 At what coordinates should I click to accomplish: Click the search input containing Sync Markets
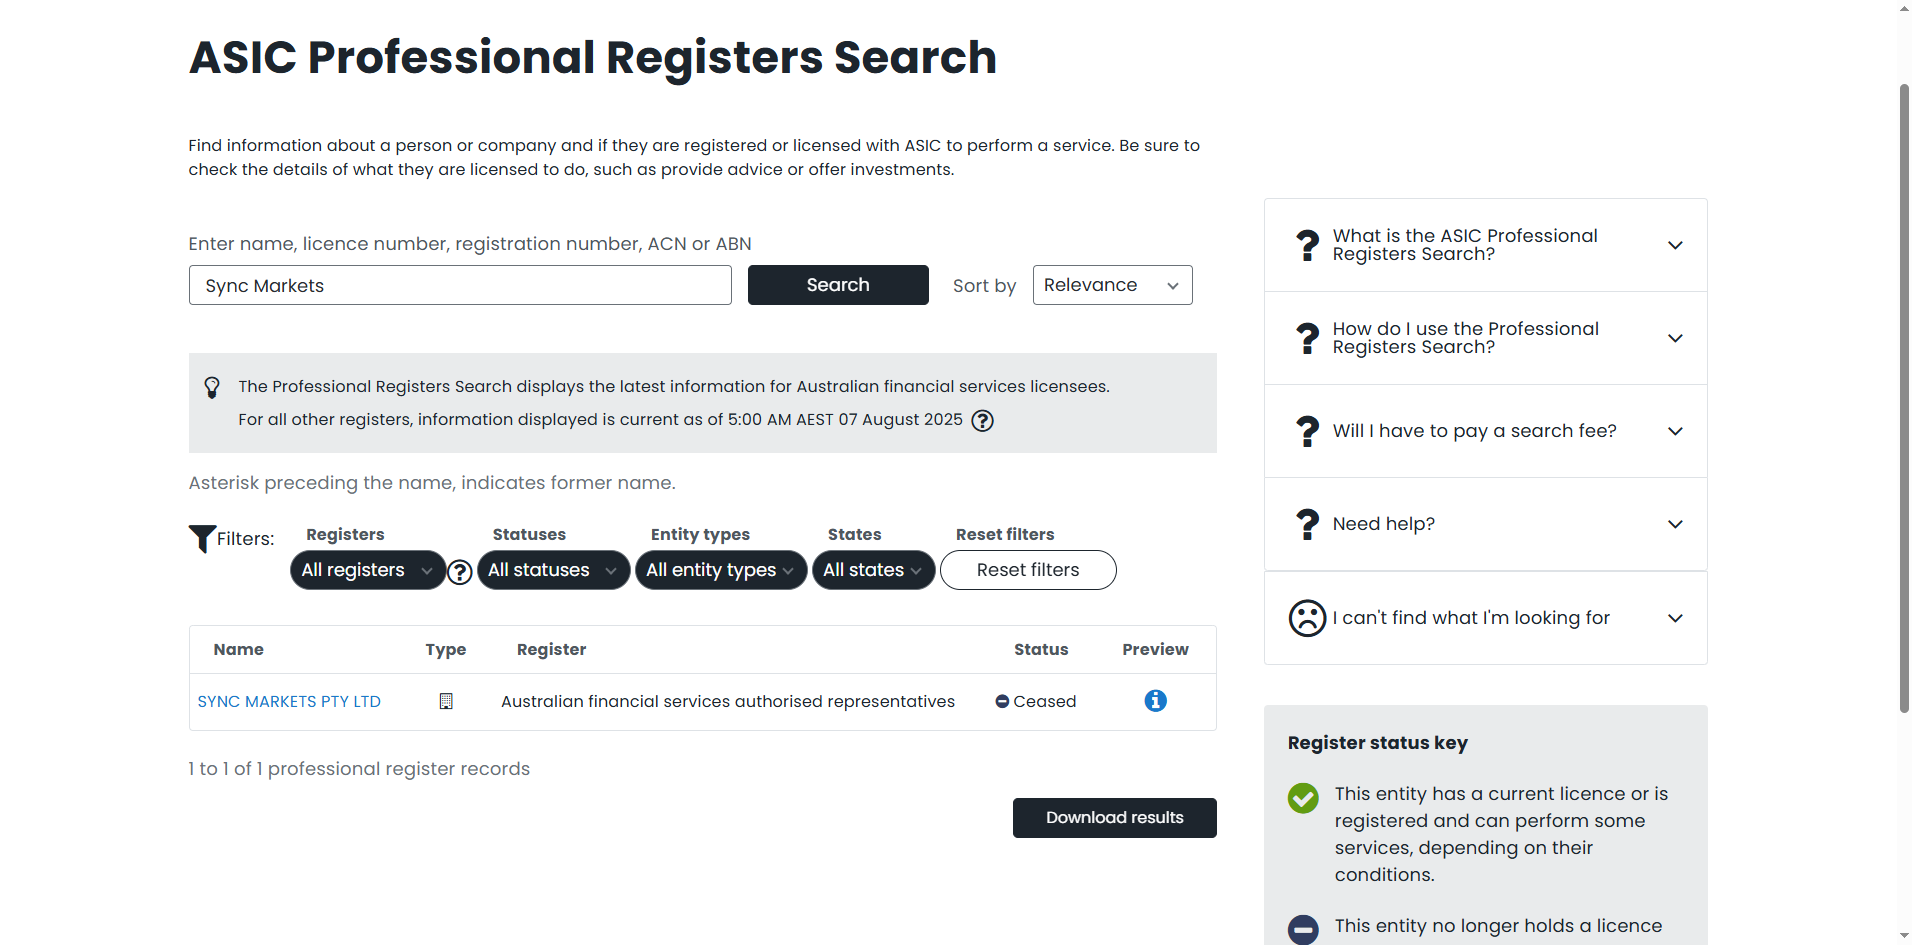(x=460, y=285)
